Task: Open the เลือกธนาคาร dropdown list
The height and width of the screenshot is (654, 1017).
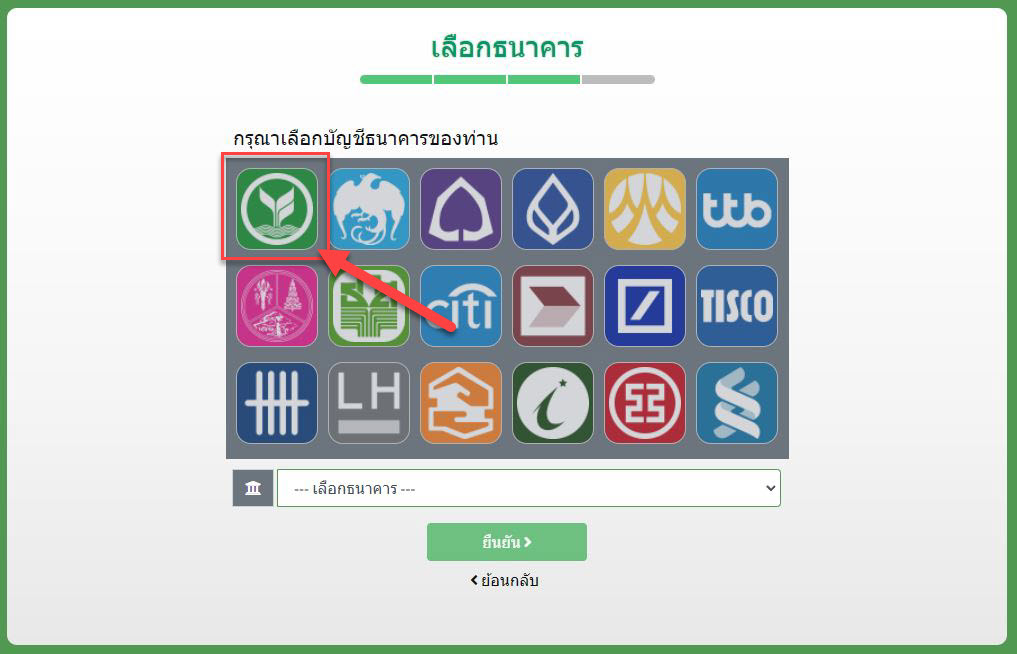Action: 529,488
